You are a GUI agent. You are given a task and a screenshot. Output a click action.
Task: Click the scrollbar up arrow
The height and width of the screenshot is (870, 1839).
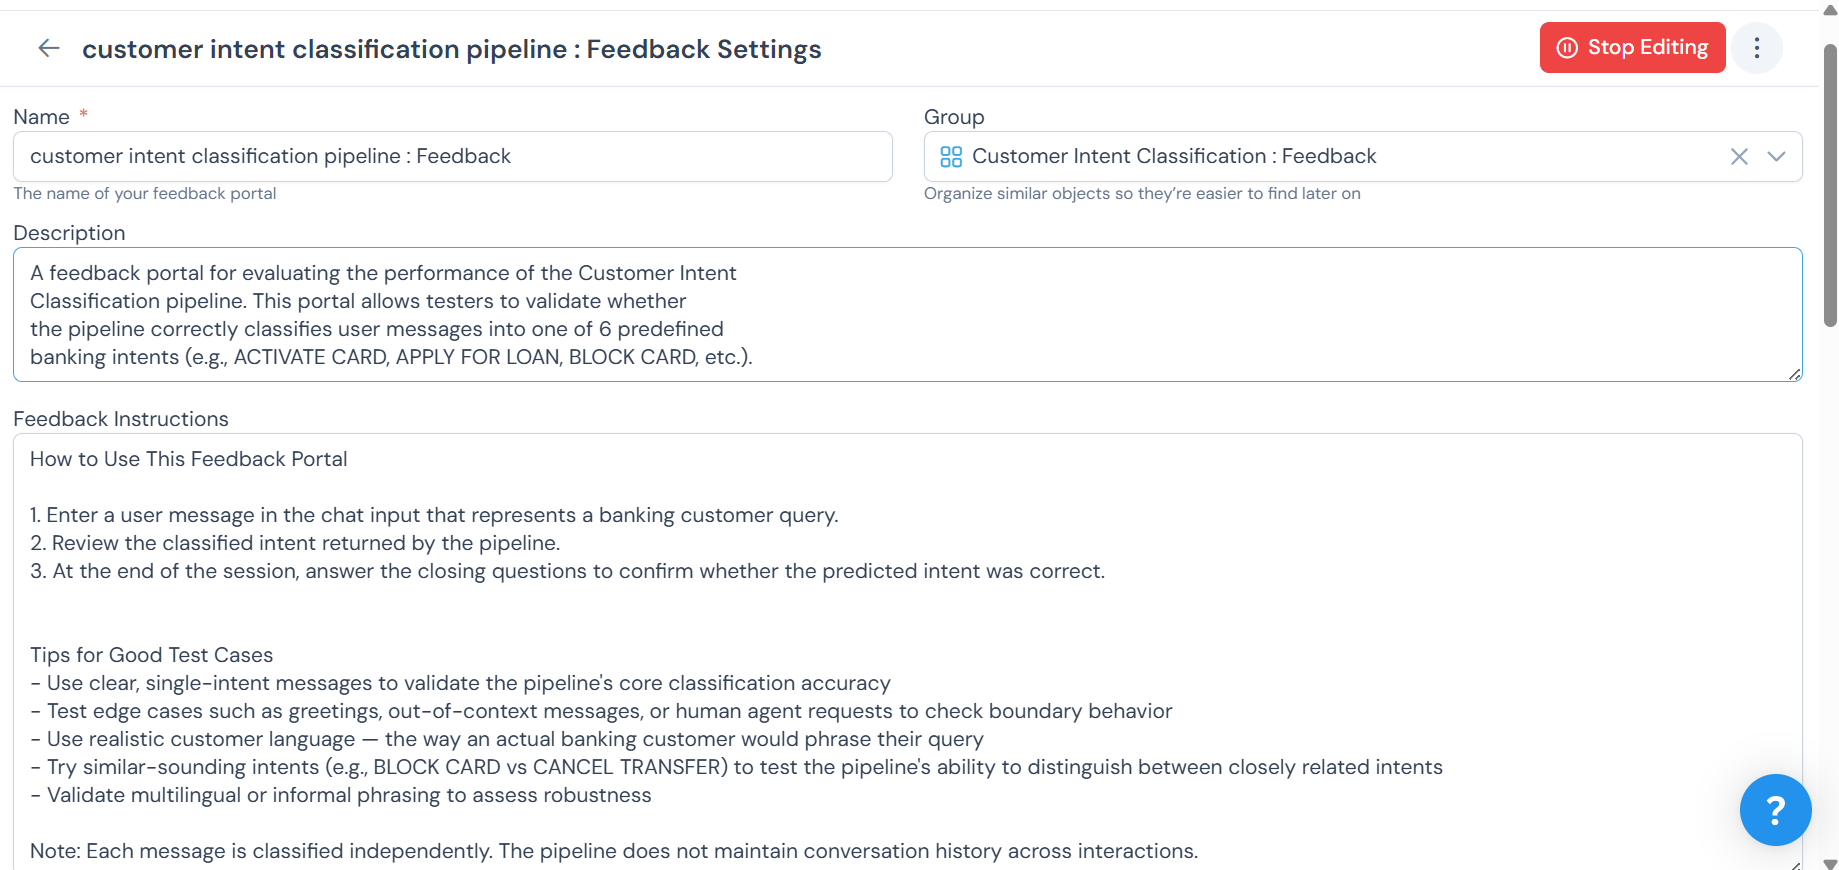click(x=1830, y=10)
